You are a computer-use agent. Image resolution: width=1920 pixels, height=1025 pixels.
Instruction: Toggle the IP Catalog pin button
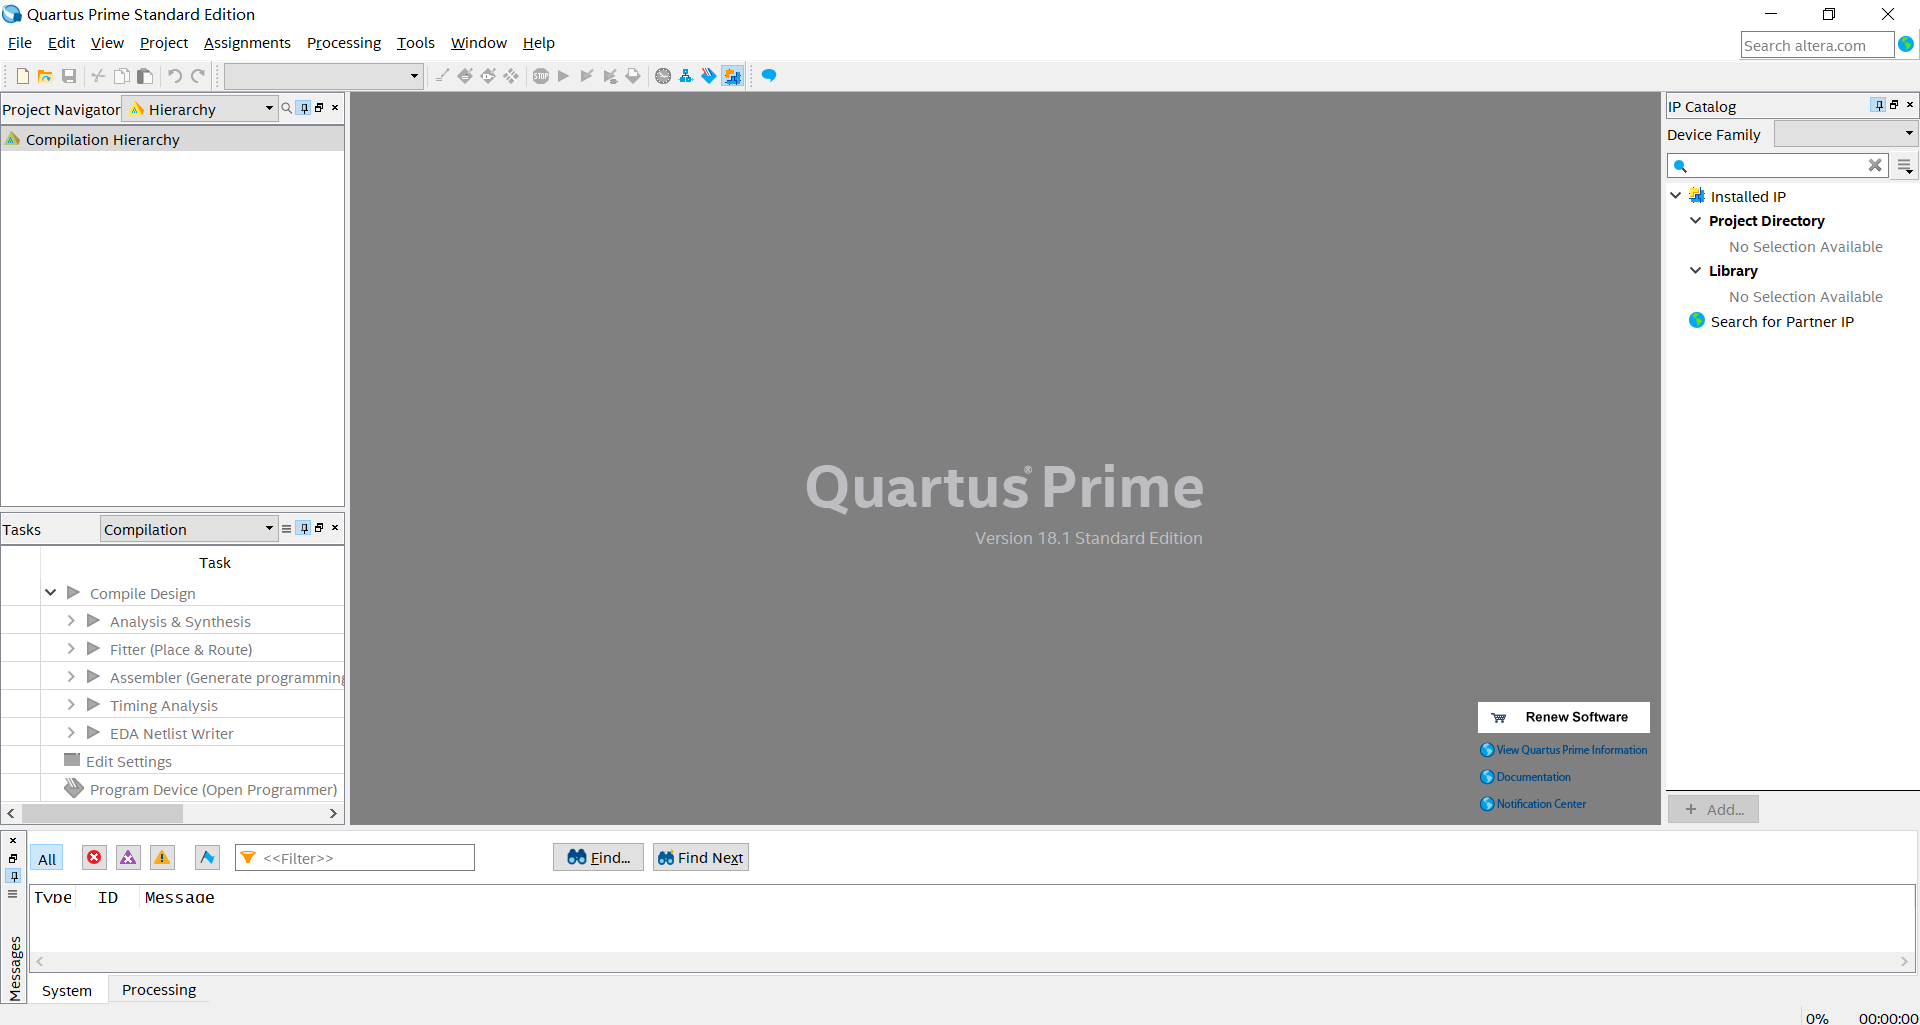(x=1878, y=105)
